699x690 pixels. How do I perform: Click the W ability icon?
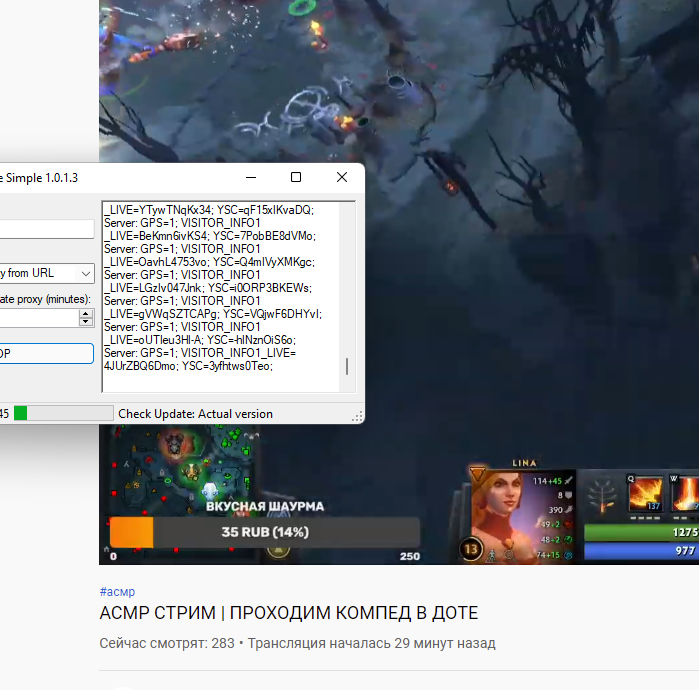(x=686, y=494)
